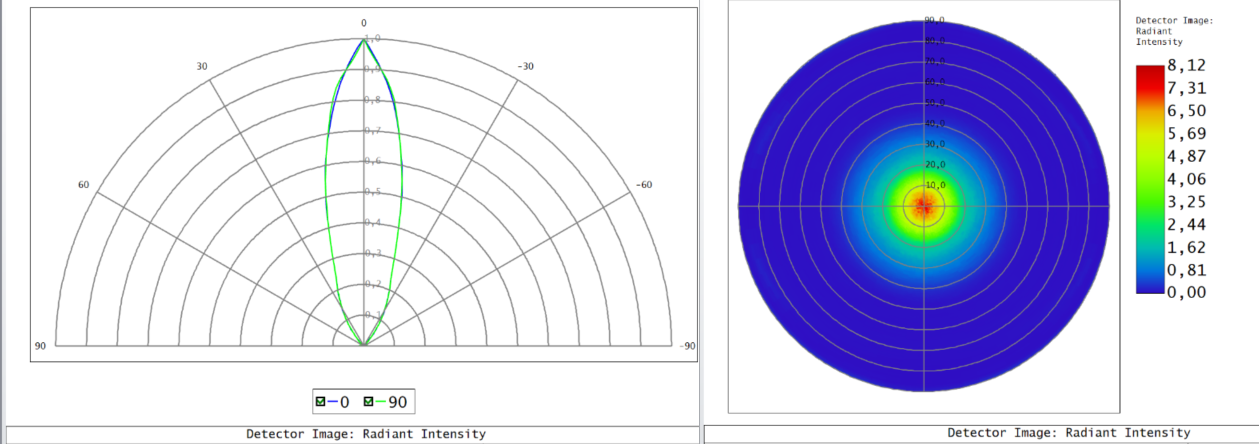Screen dimensions: 1259x444
Task: Click the 10,0 ring label on intensity map
Action: click(x=934, y=185)
